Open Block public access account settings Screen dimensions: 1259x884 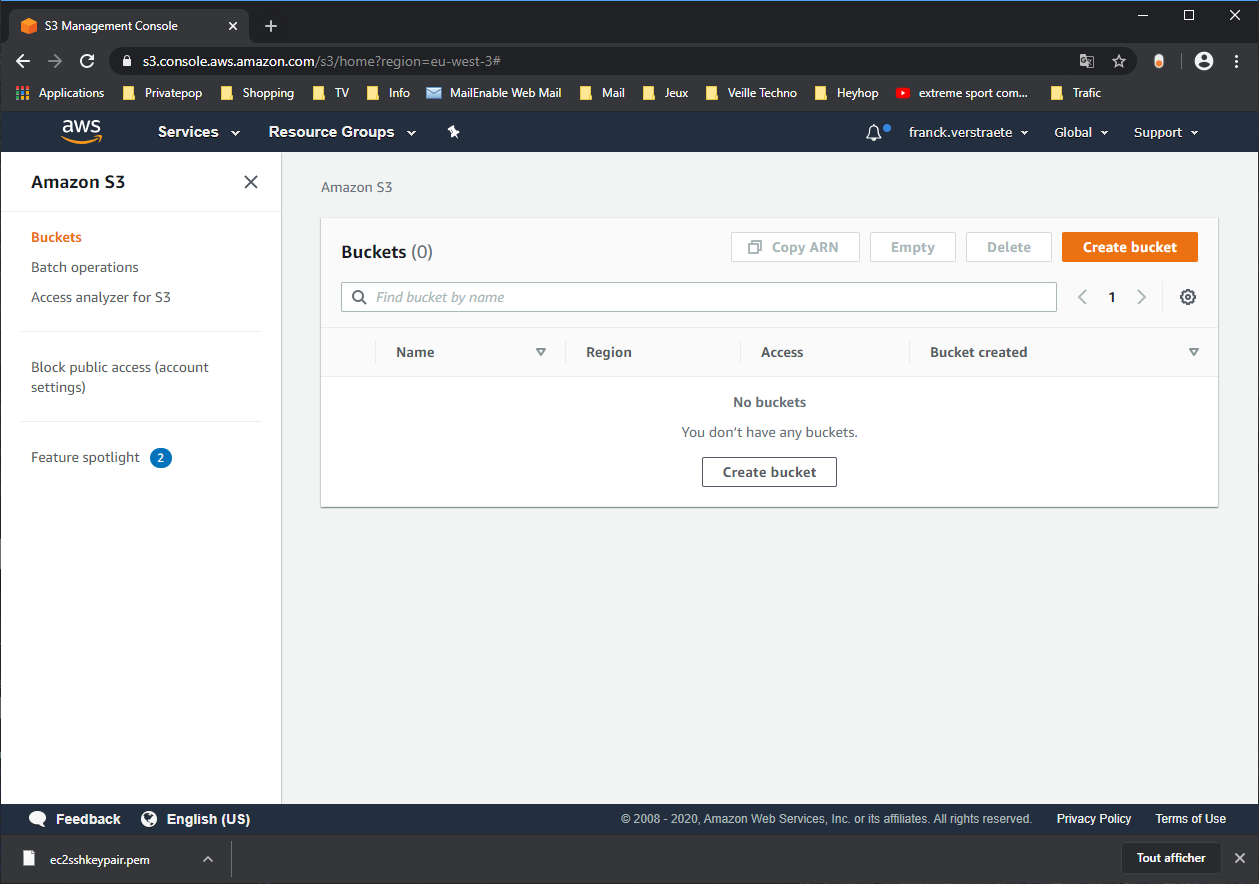pyautogui.click(x=120, y=377)
